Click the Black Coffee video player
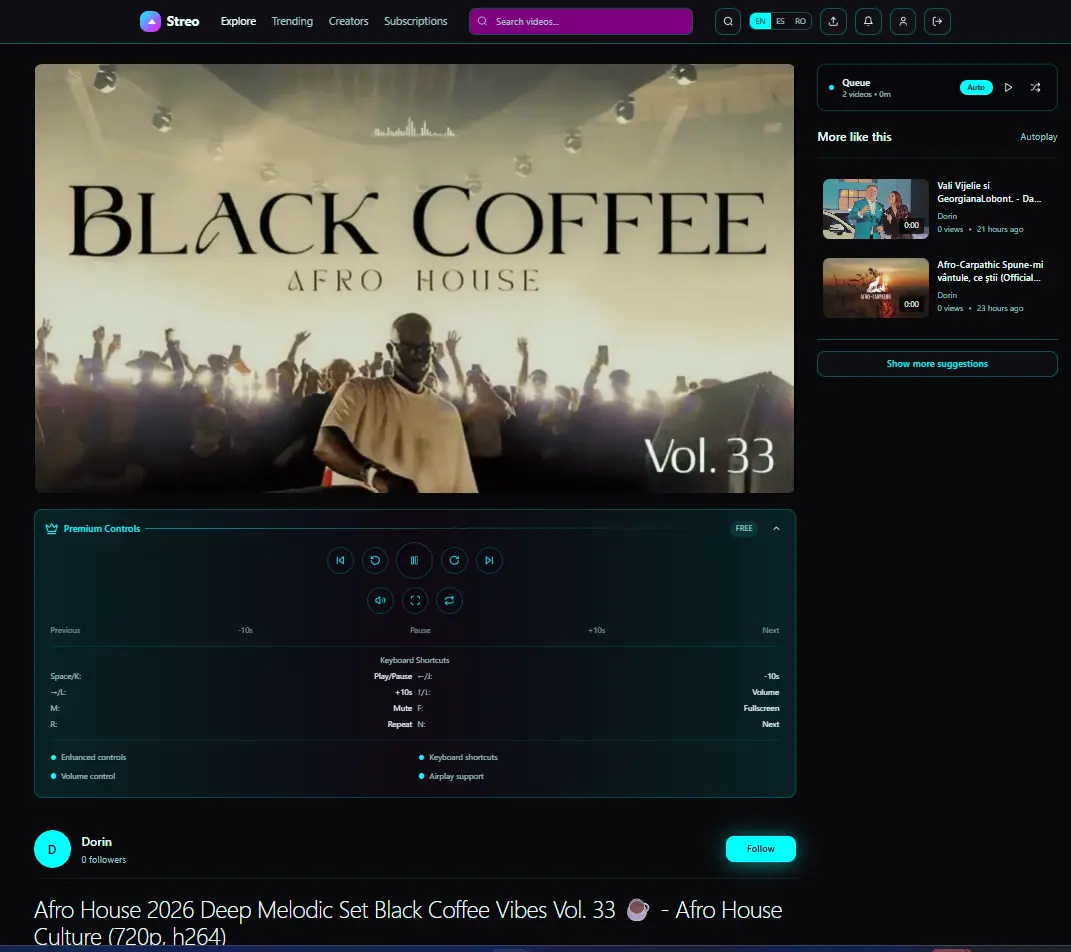Viewport: 1071px width, 952px height. click(x=415, y=279)
